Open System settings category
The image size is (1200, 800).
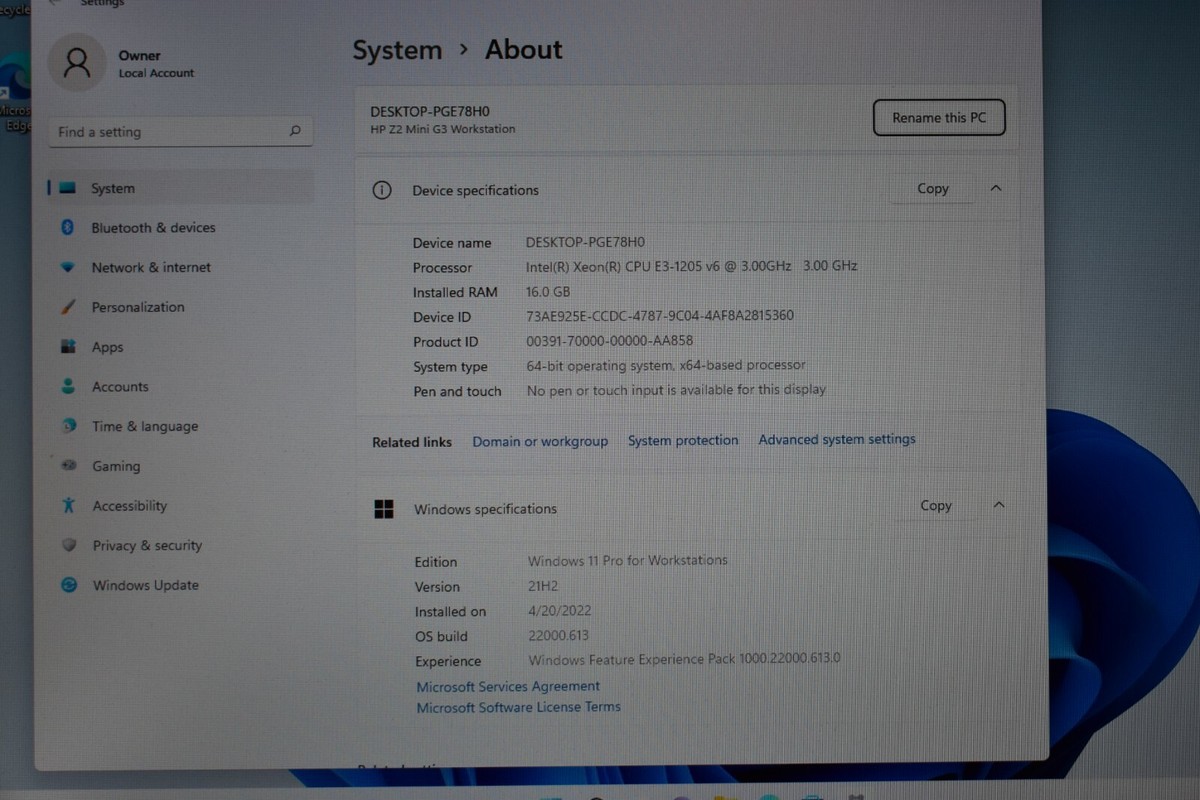(x=182, y=188)
